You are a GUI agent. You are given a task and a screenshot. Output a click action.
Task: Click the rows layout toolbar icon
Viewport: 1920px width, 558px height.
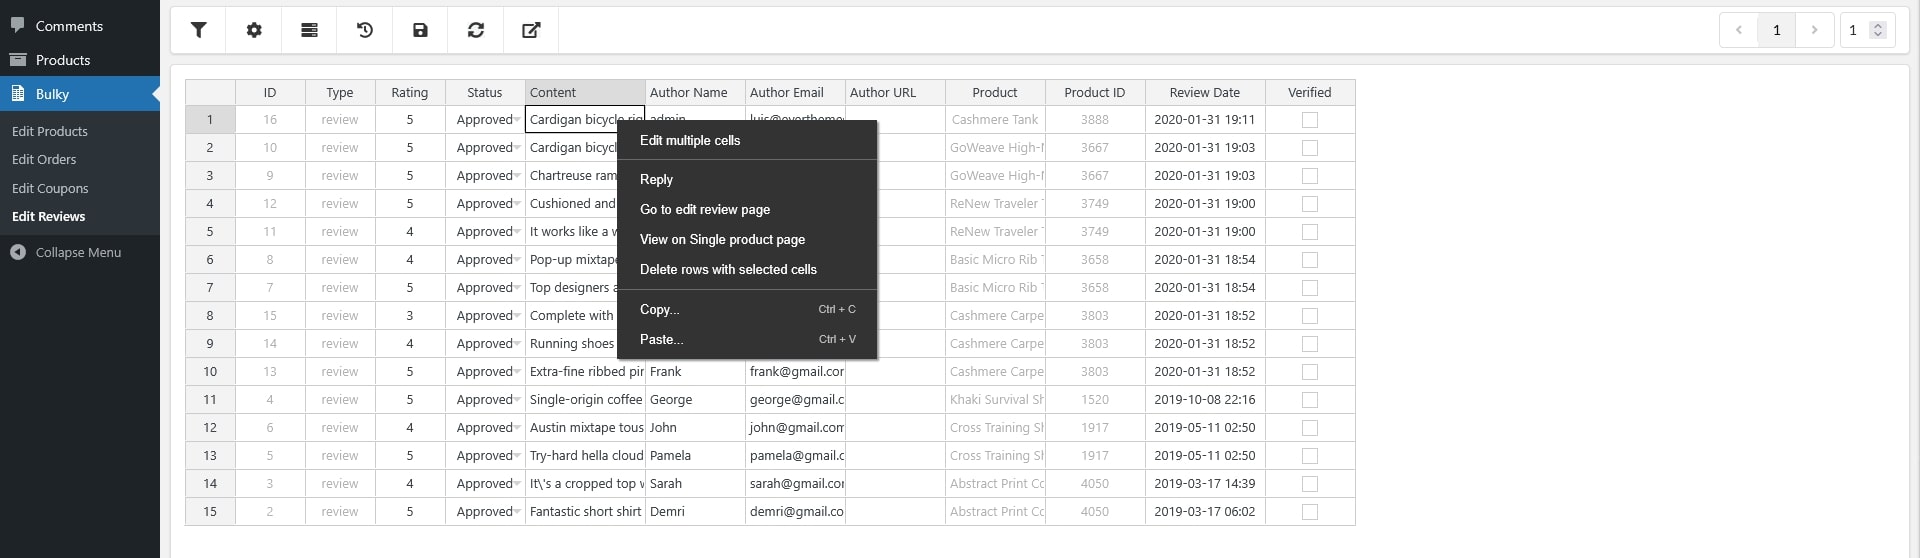tap(310, 30)
